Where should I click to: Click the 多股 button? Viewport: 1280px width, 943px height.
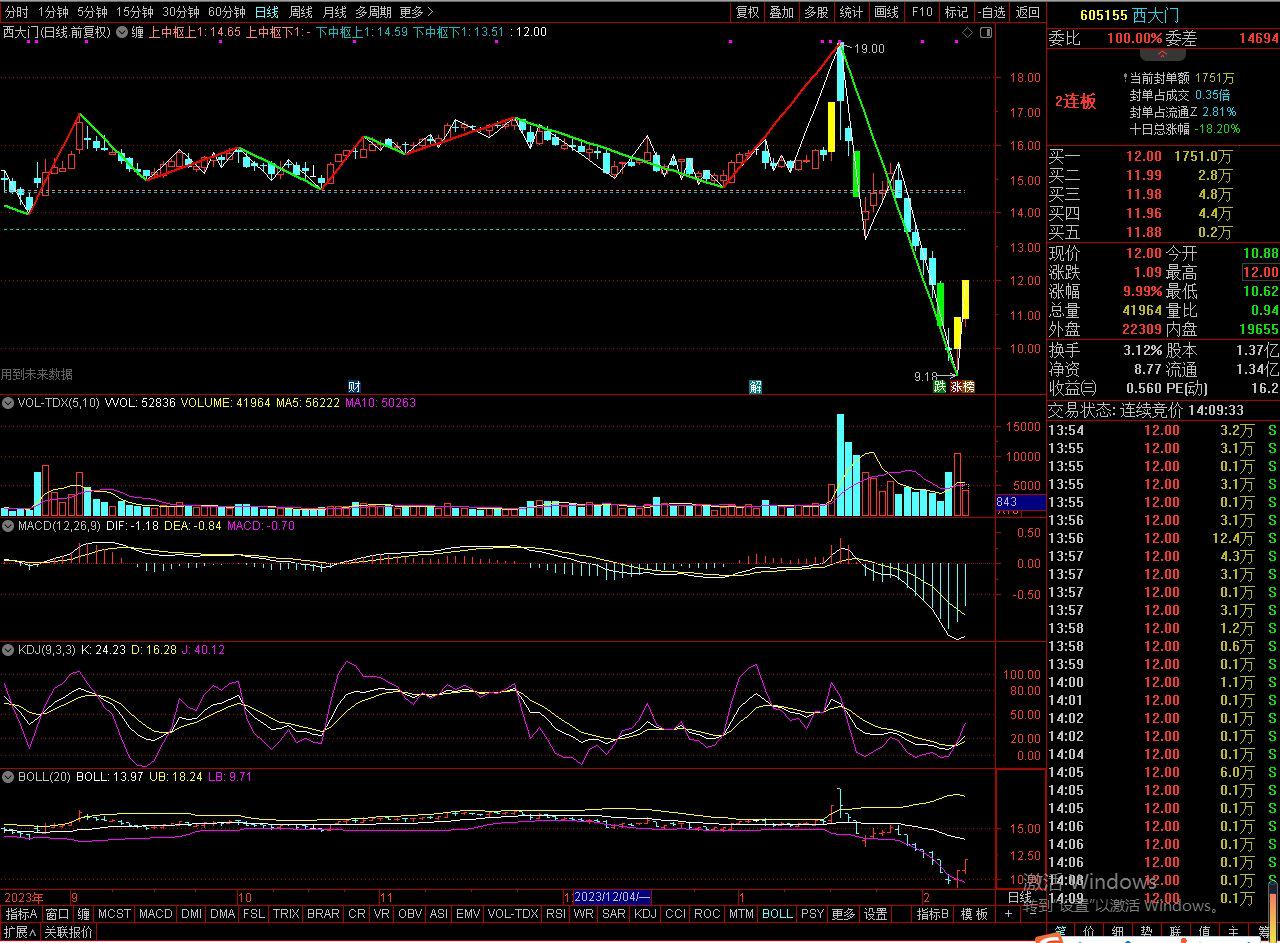coord(816,12)
